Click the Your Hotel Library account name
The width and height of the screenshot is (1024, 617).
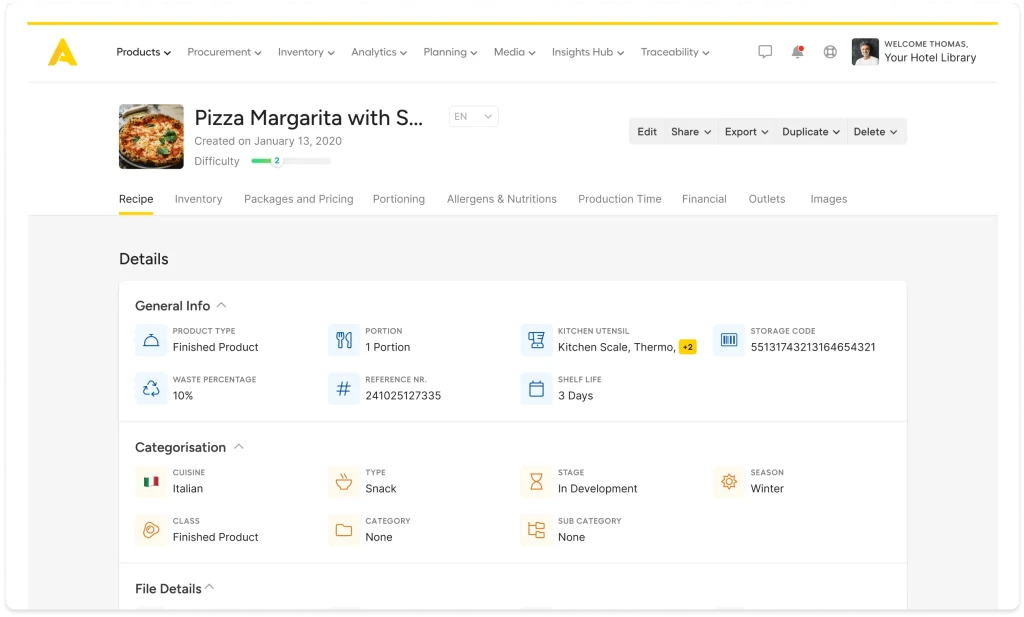click(930, 58)
